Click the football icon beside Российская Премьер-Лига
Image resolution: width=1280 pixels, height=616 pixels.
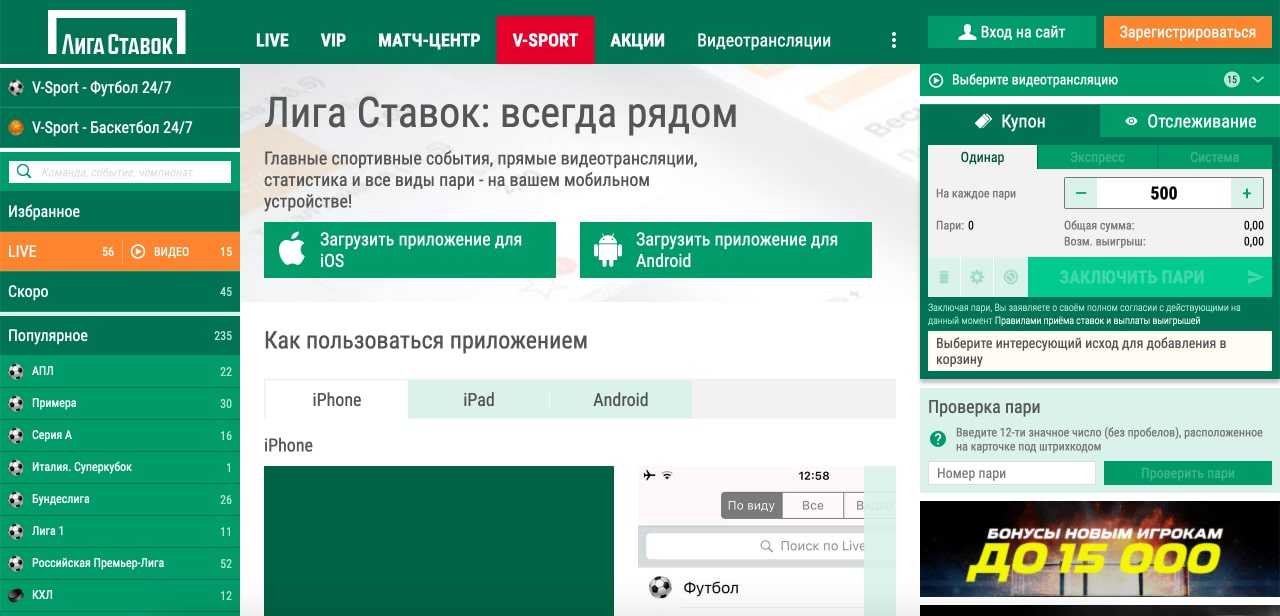pos(16,563)
